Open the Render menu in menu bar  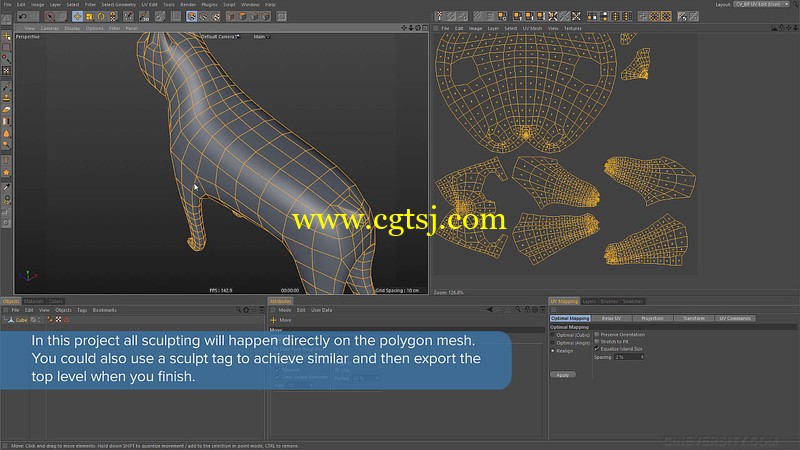(x=188, y=4)
